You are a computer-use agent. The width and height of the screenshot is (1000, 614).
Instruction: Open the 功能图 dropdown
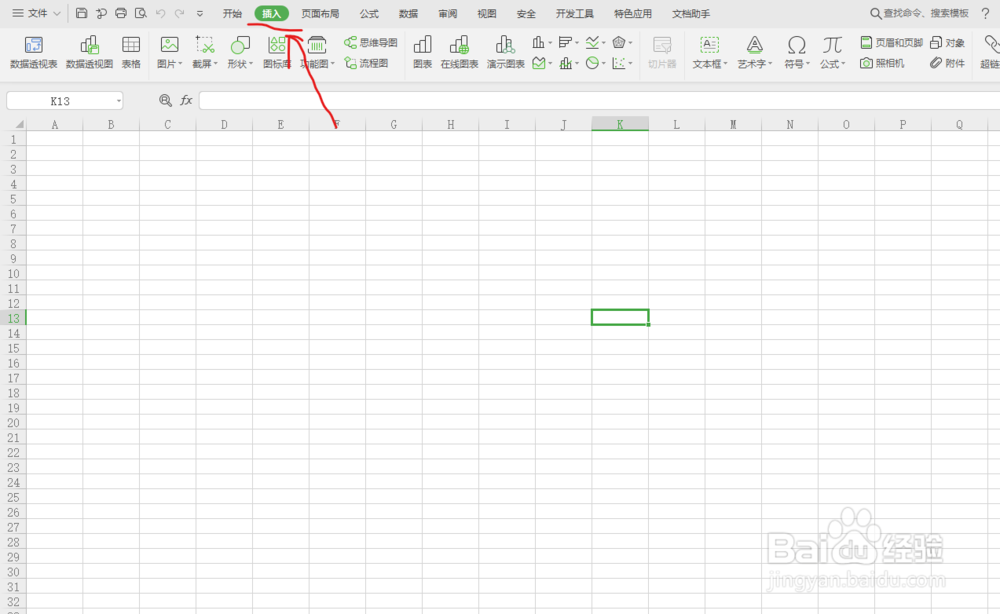tap(317, 52)
